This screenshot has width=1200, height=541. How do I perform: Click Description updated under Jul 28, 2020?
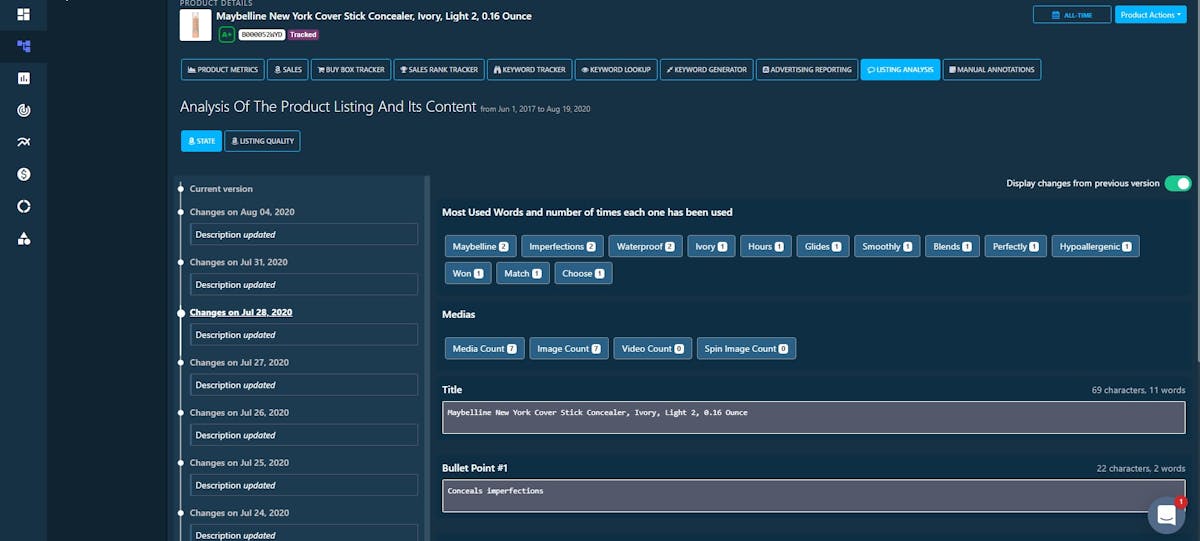[x=304, y=334]
